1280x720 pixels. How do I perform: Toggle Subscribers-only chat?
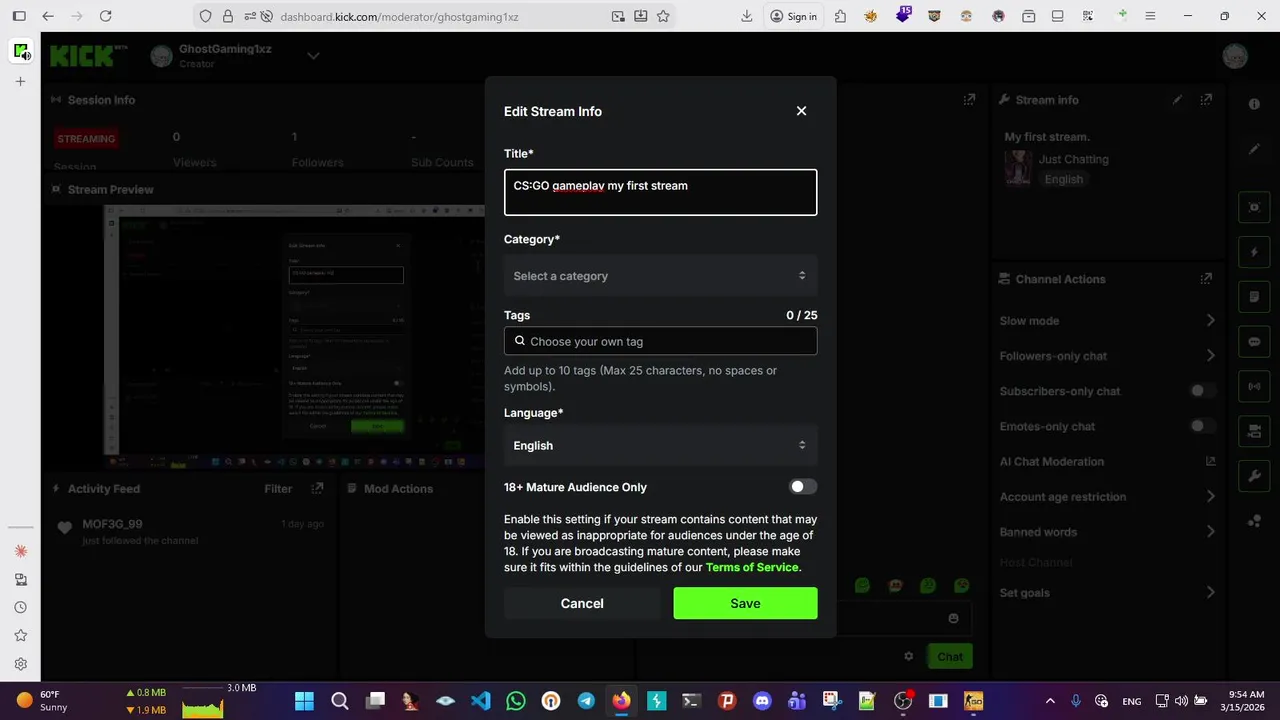(1203, 391)
